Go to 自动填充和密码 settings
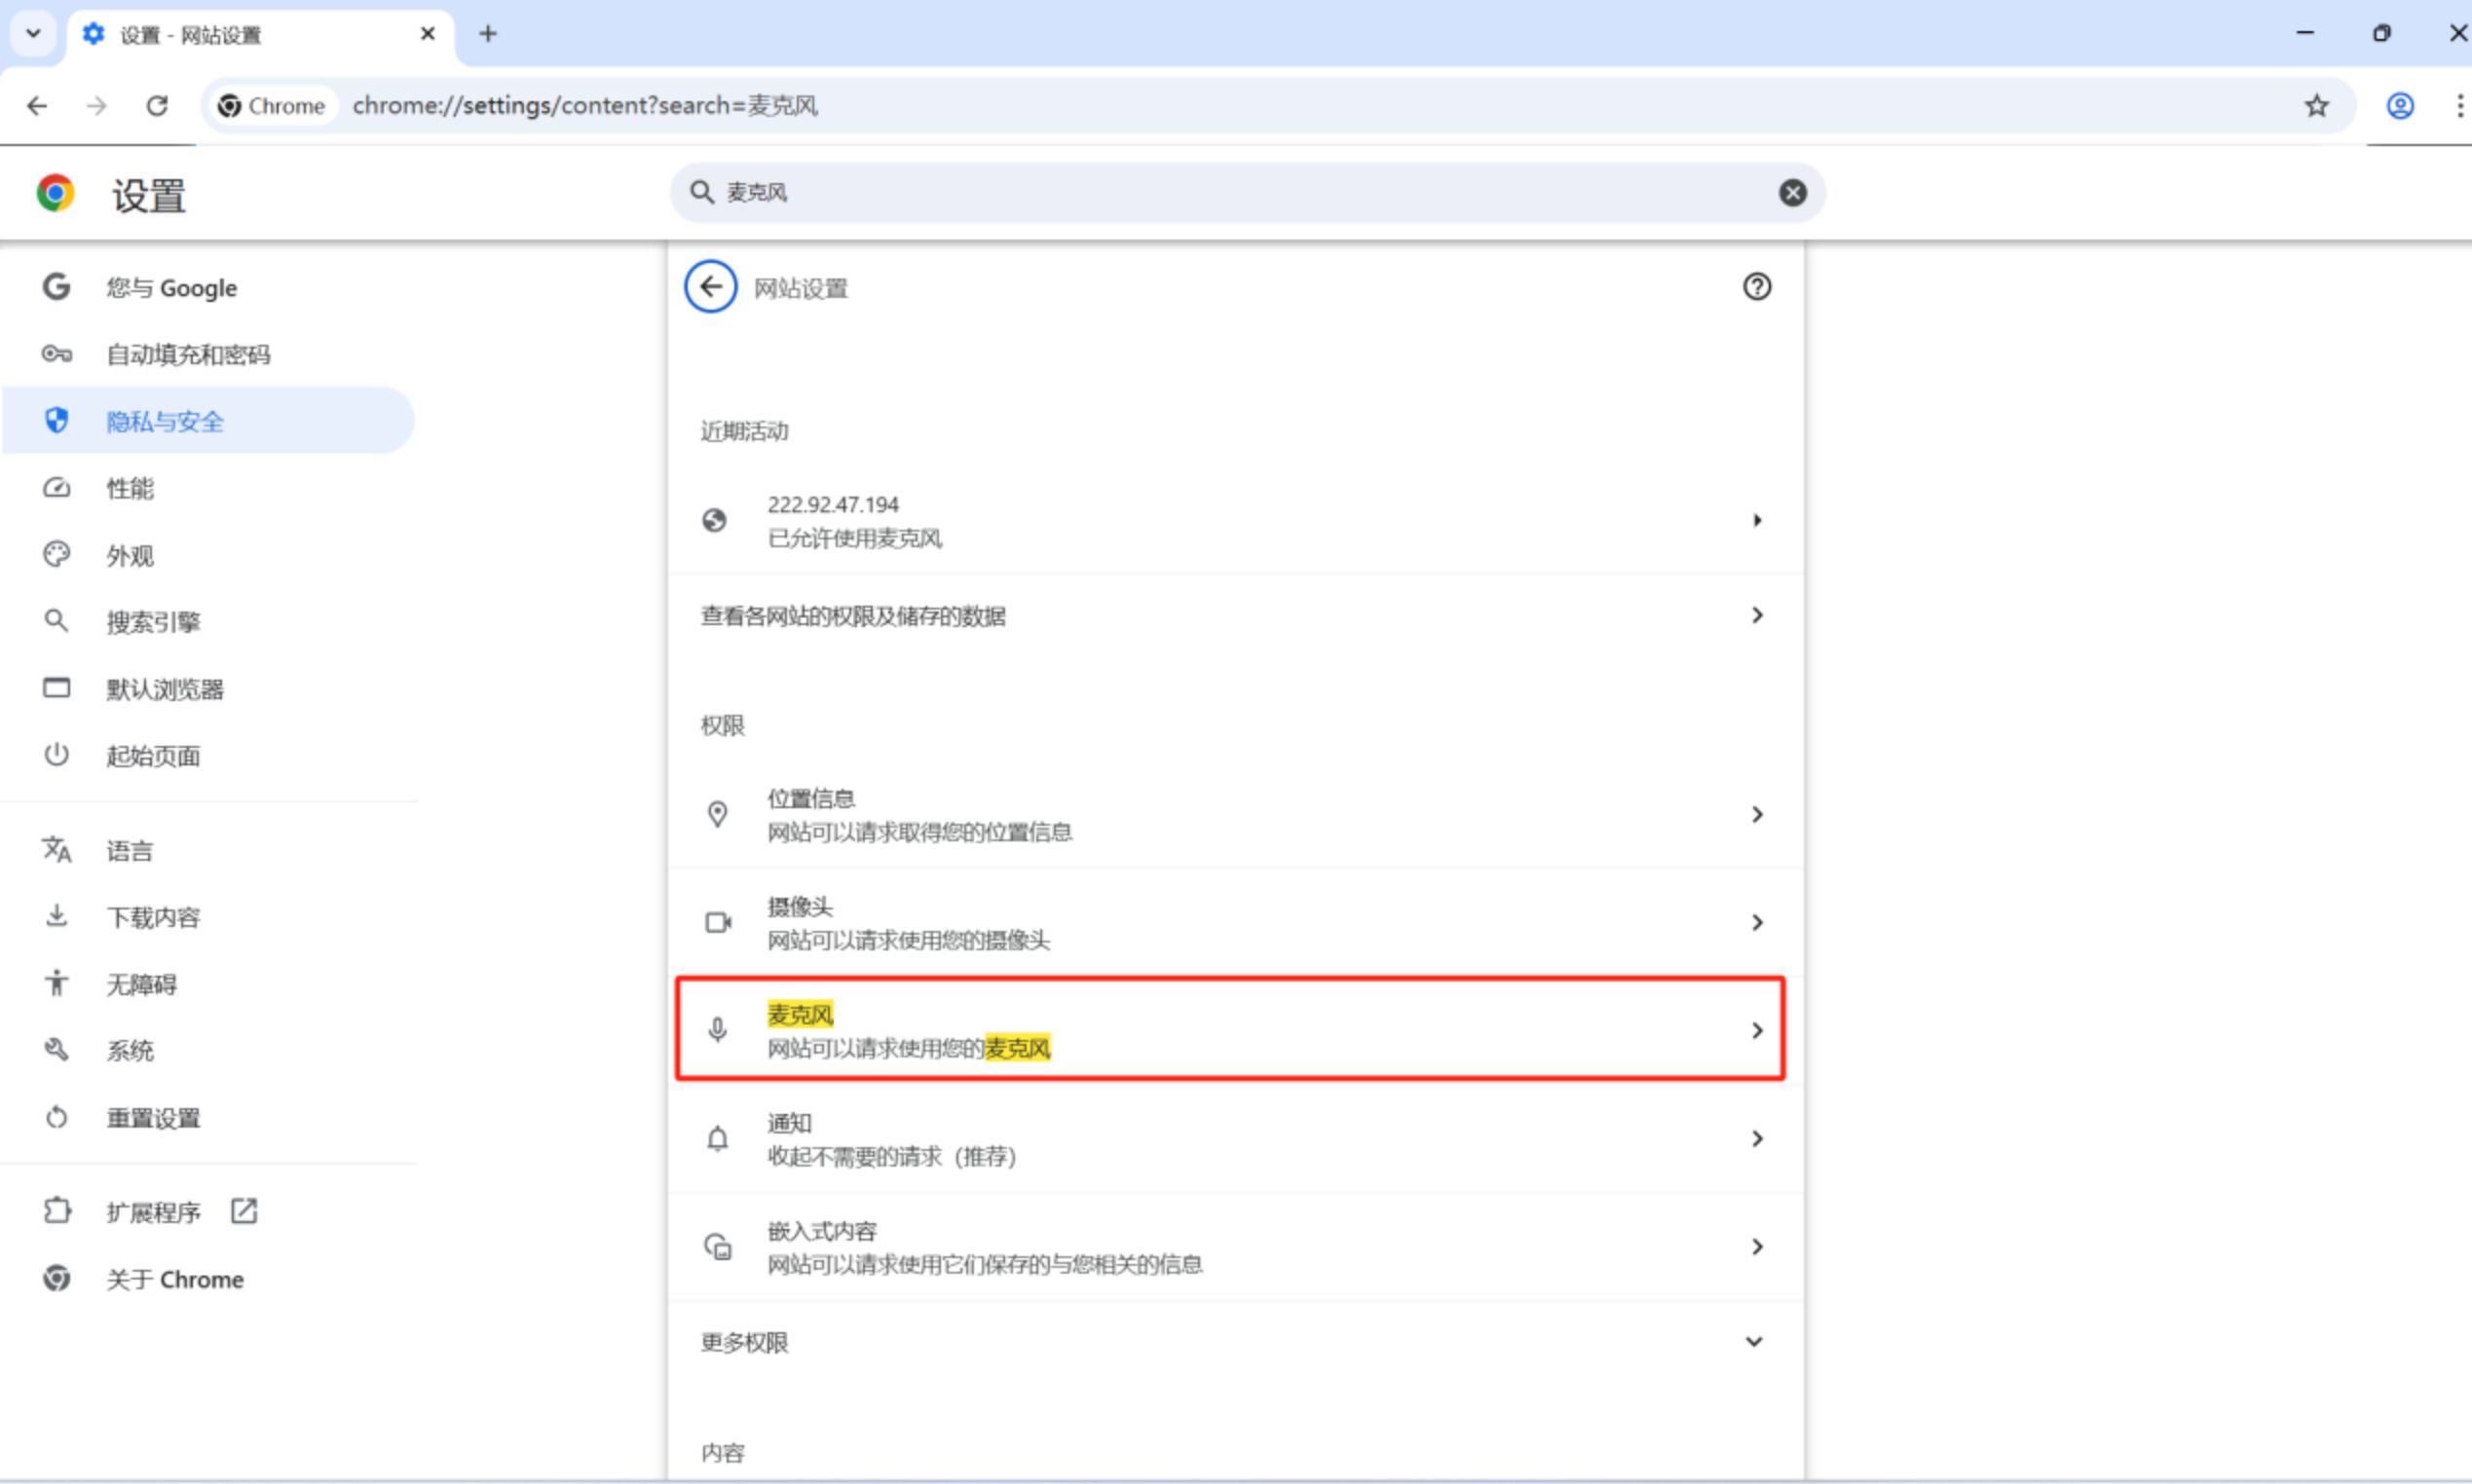 (x=188, y=355)
